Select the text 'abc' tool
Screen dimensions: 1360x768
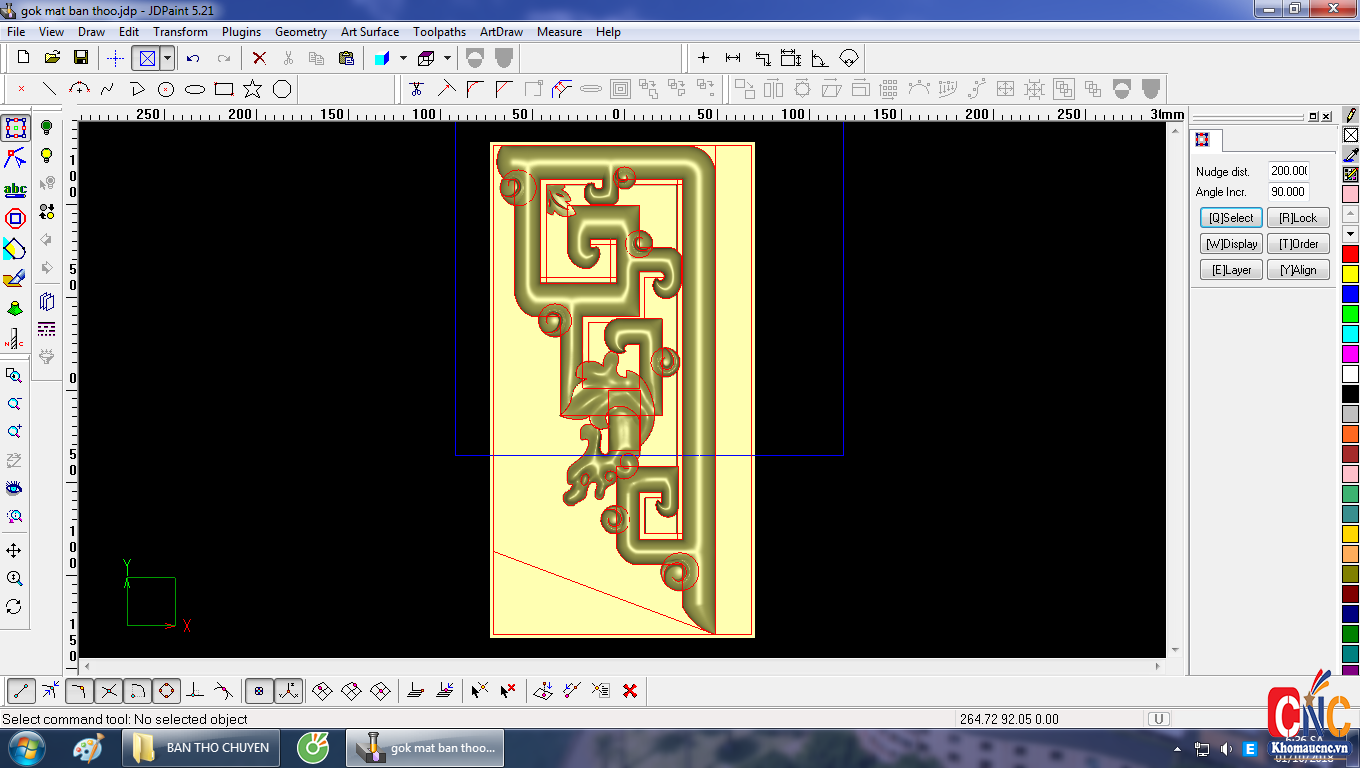(15, 189)
